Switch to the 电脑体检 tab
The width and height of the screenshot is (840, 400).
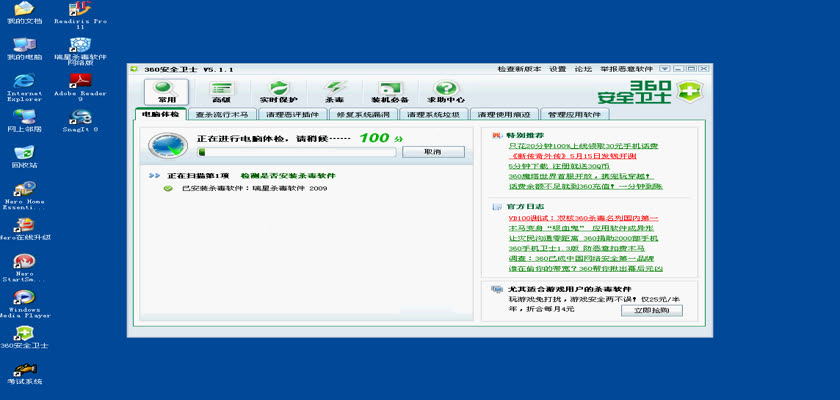pos(161,114)
